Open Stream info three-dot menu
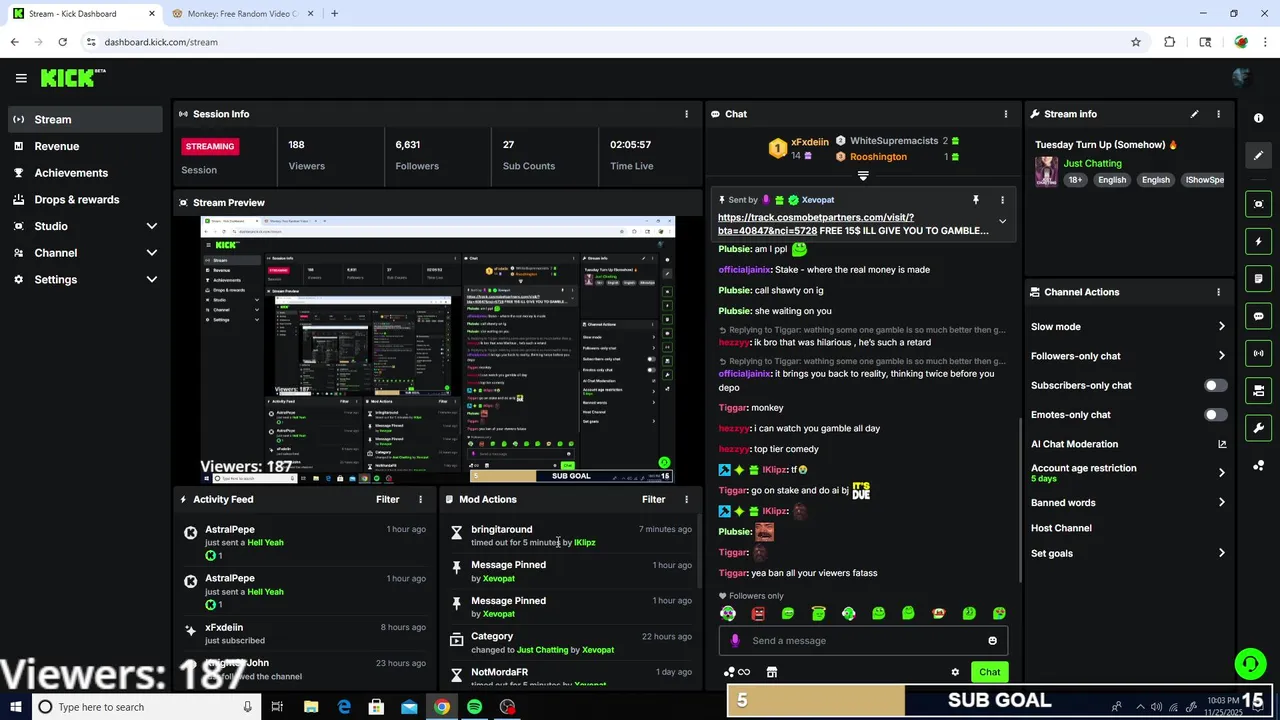 [1218, 114]
